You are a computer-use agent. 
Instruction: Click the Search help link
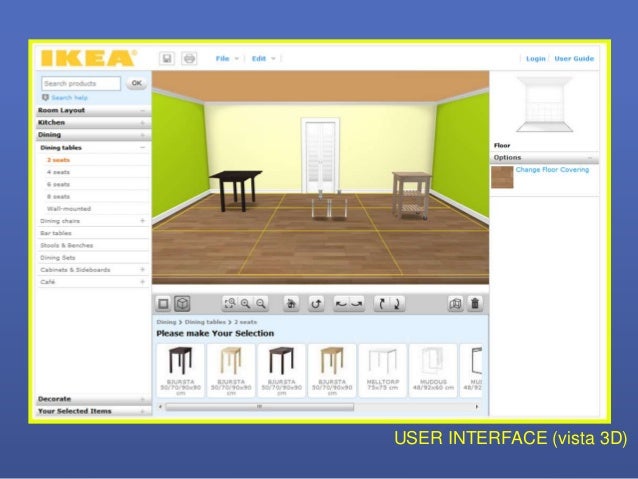tap(69, 98)
